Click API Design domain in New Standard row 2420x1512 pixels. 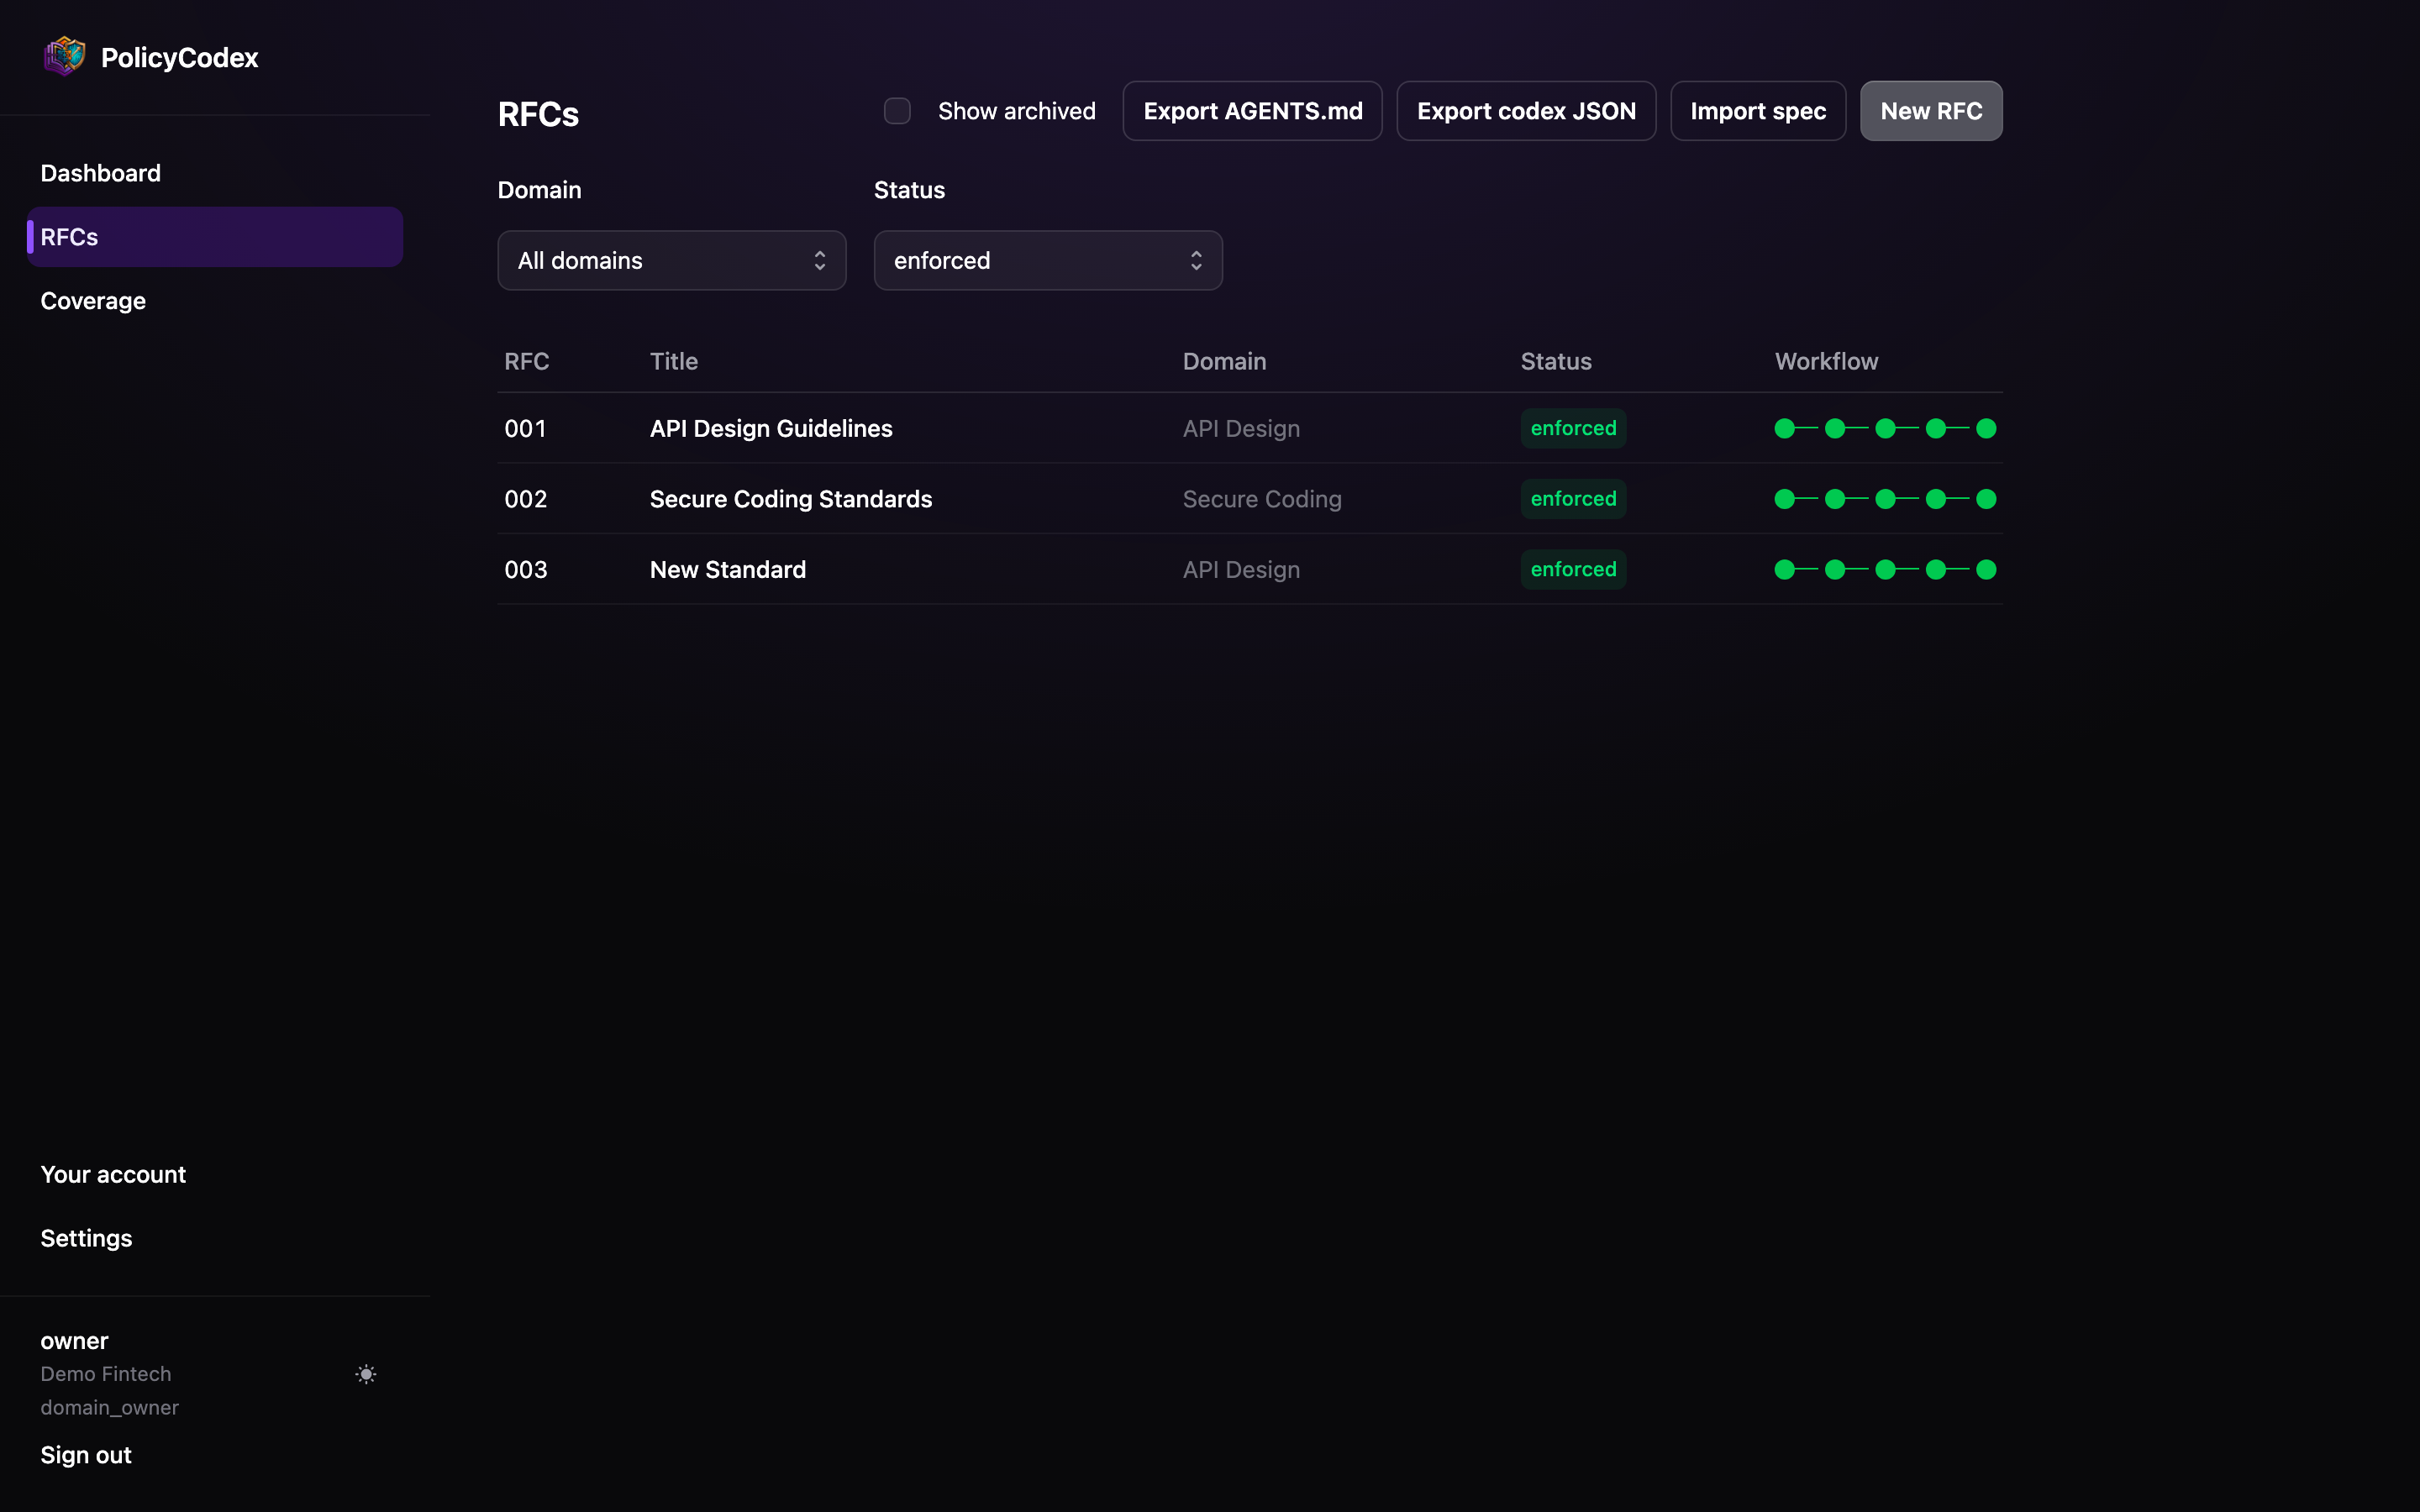point(1241,569)
